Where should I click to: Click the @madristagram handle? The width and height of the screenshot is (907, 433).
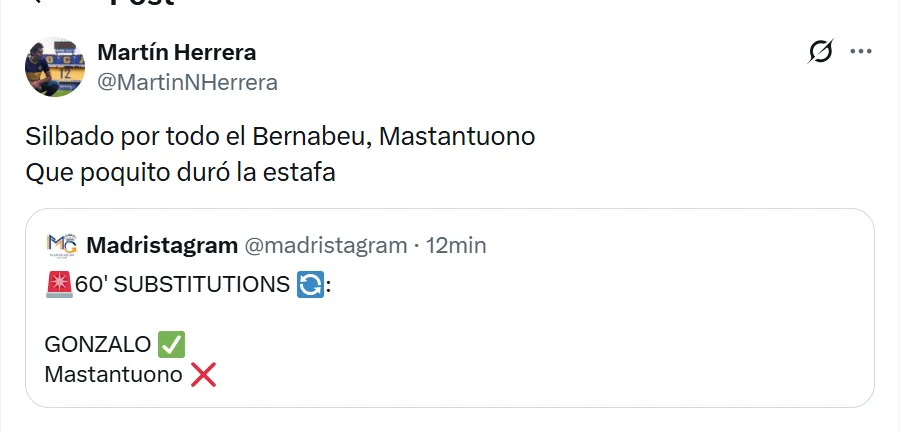click(326, 245)
